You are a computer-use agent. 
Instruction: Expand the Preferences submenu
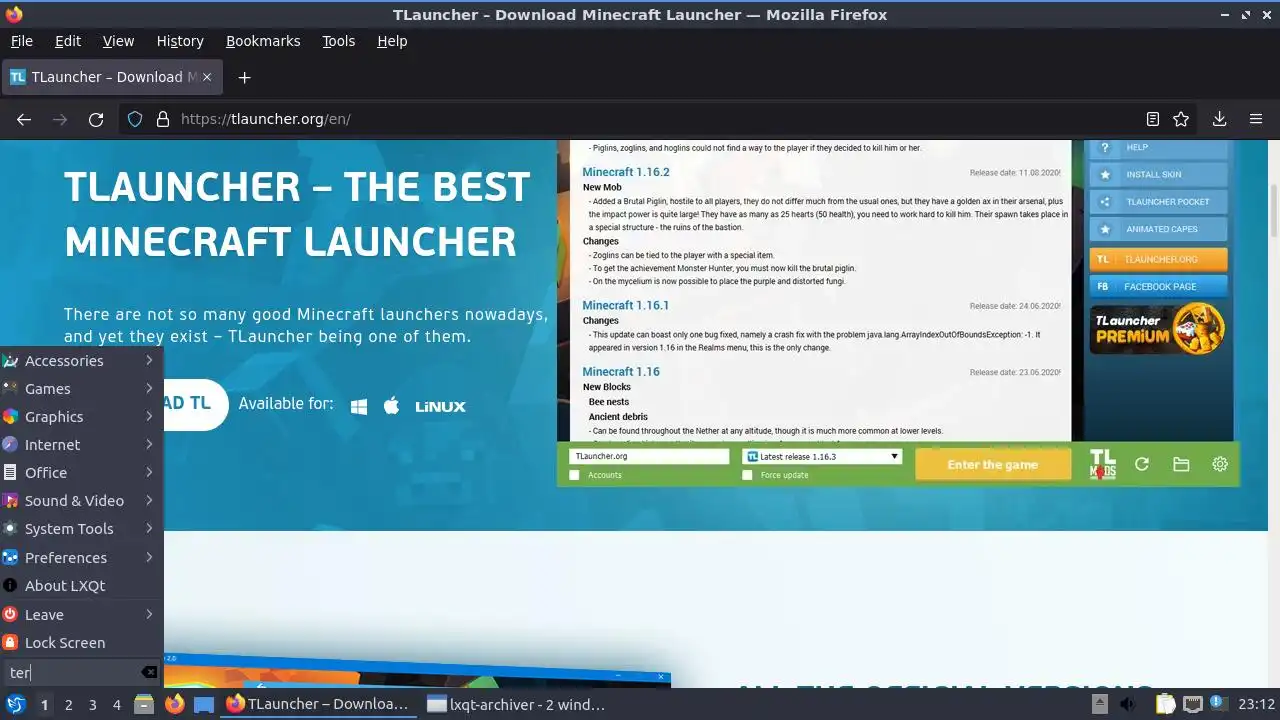tap(81, 557)
